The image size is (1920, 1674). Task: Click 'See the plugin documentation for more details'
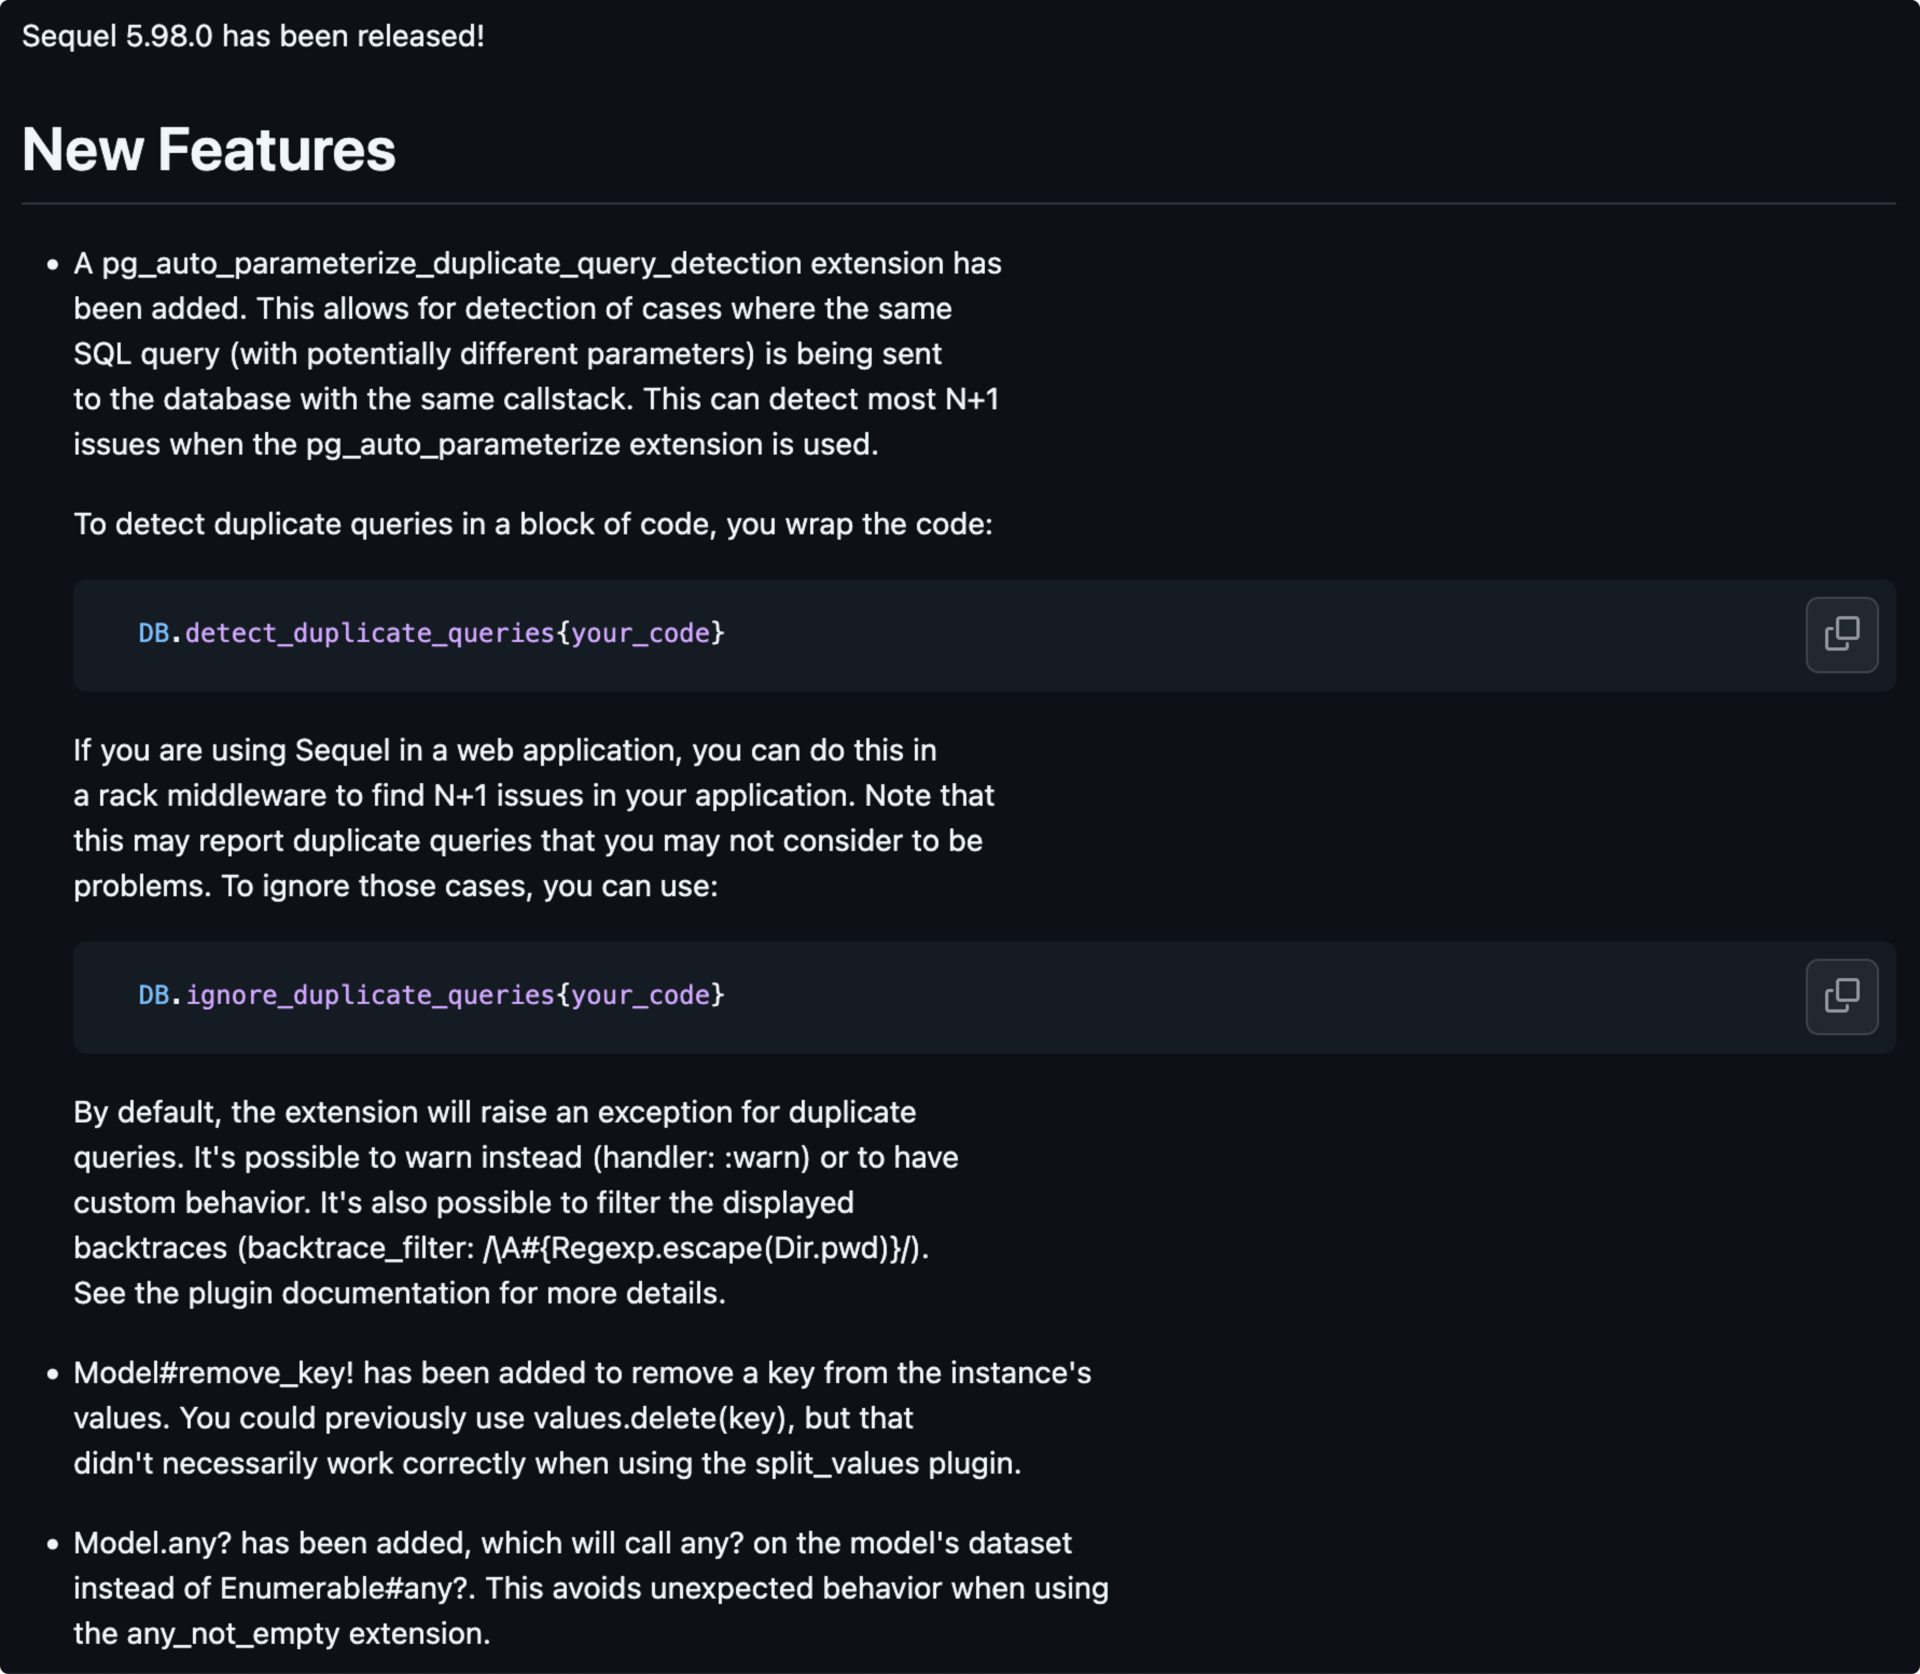coord(398,1294)
